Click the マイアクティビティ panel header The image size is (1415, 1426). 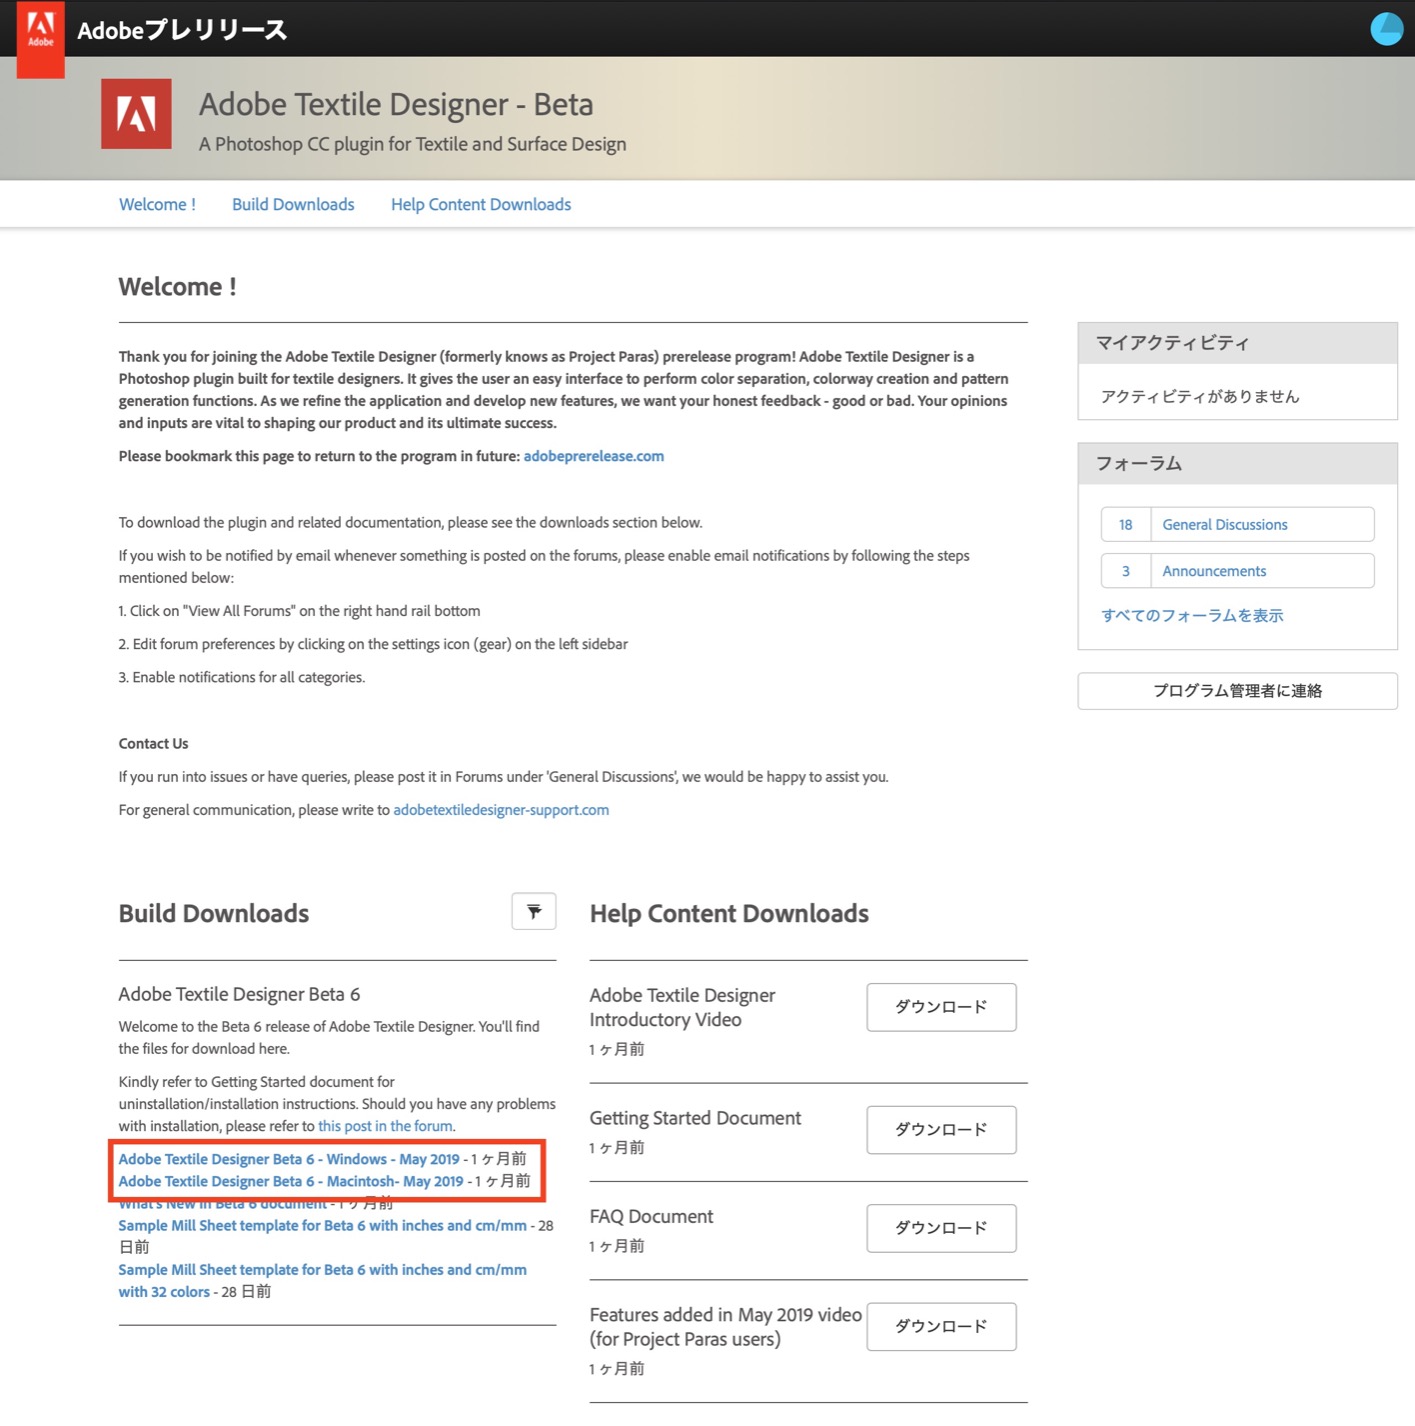pos(1237,343)
